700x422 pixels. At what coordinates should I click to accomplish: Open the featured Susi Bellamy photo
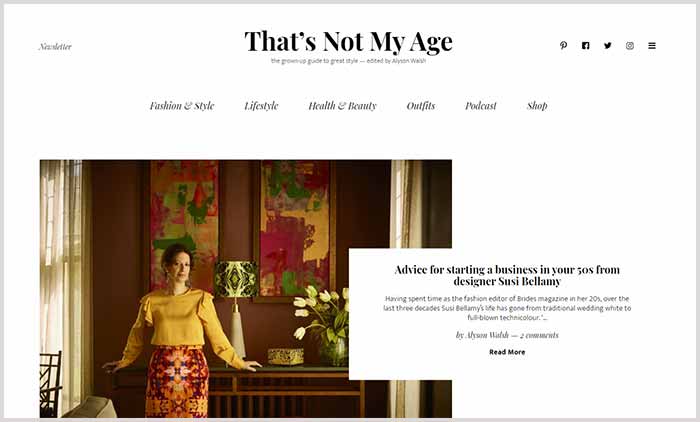(x=196, y=288)
